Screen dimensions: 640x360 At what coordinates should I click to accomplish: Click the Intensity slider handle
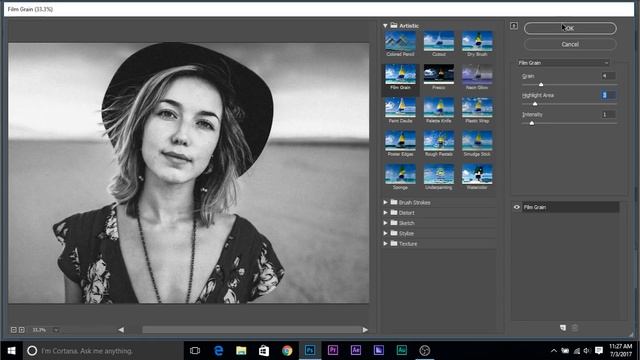tap(532, 123)
